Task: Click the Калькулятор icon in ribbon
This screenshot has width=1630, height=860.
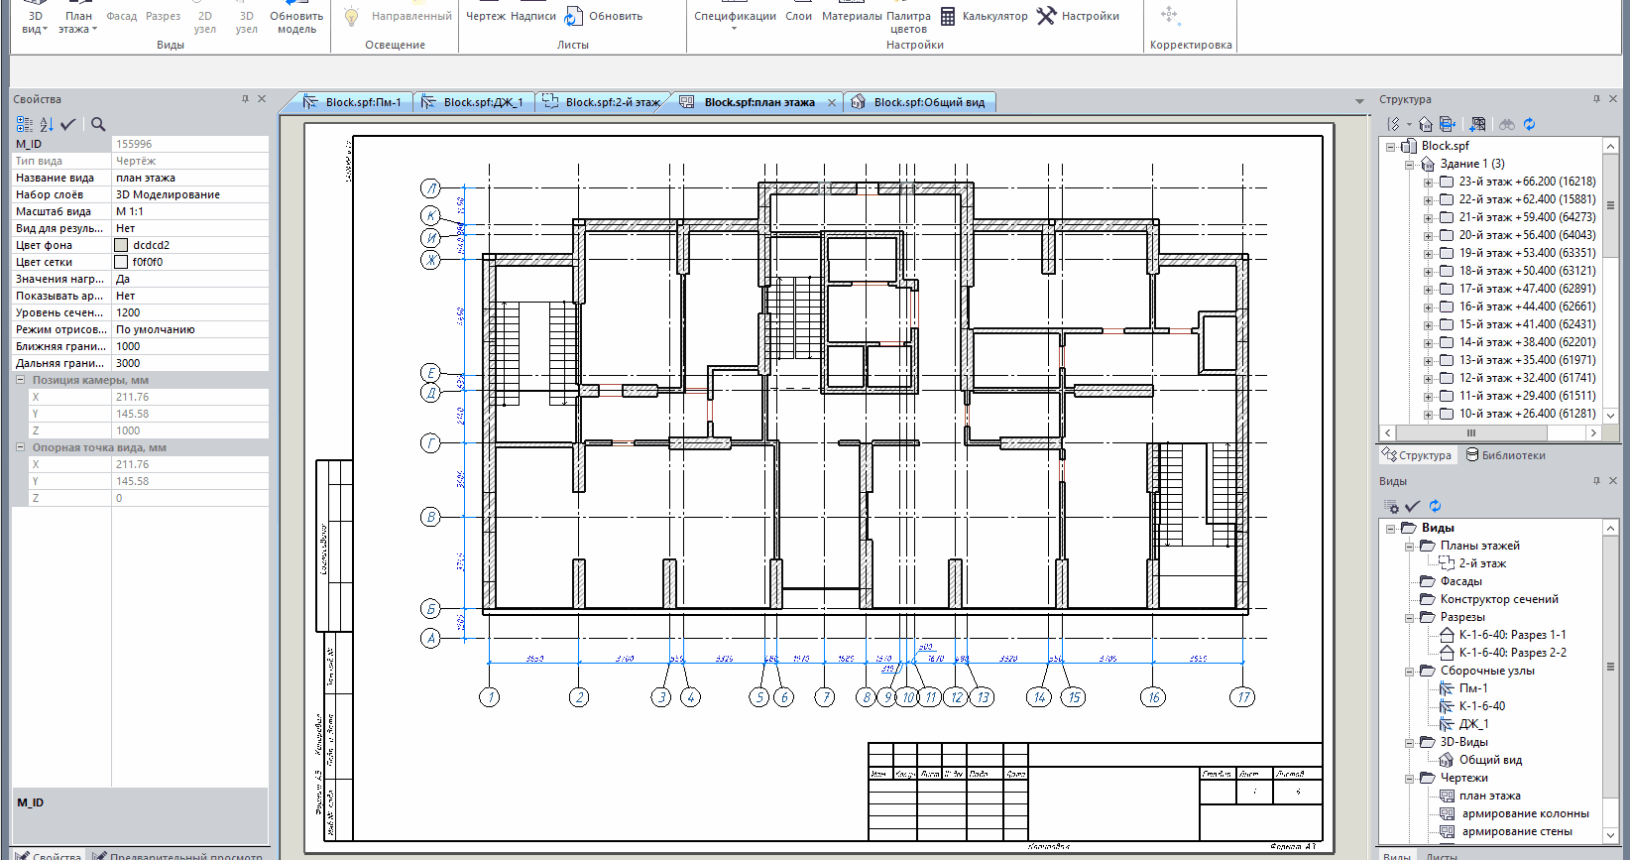Action: 948,16
